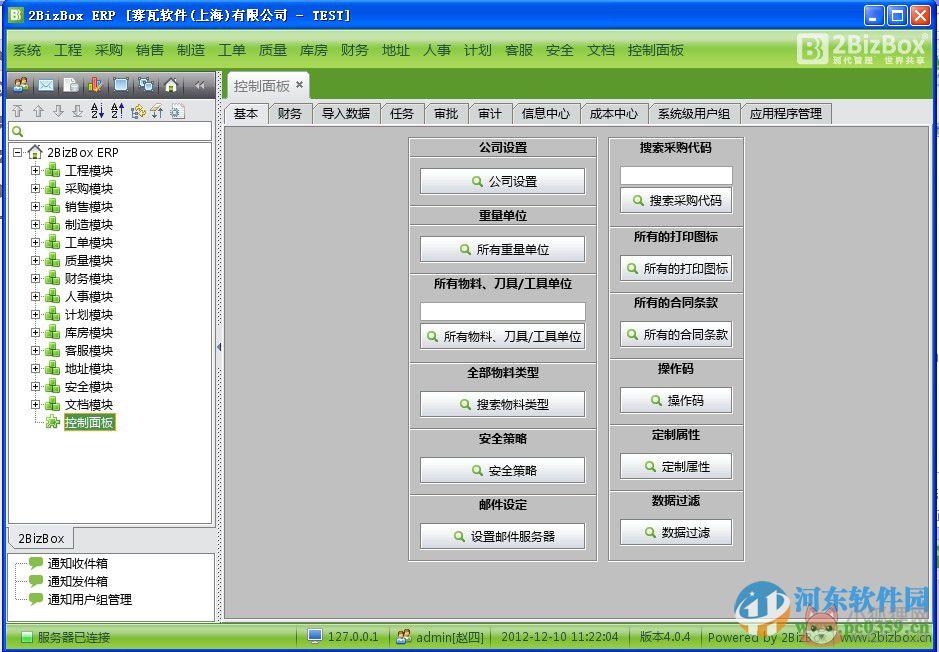This screenshot has width=939, height=652.
Task: Click the 数据过滤 button
Action: (x=676, y=532)
